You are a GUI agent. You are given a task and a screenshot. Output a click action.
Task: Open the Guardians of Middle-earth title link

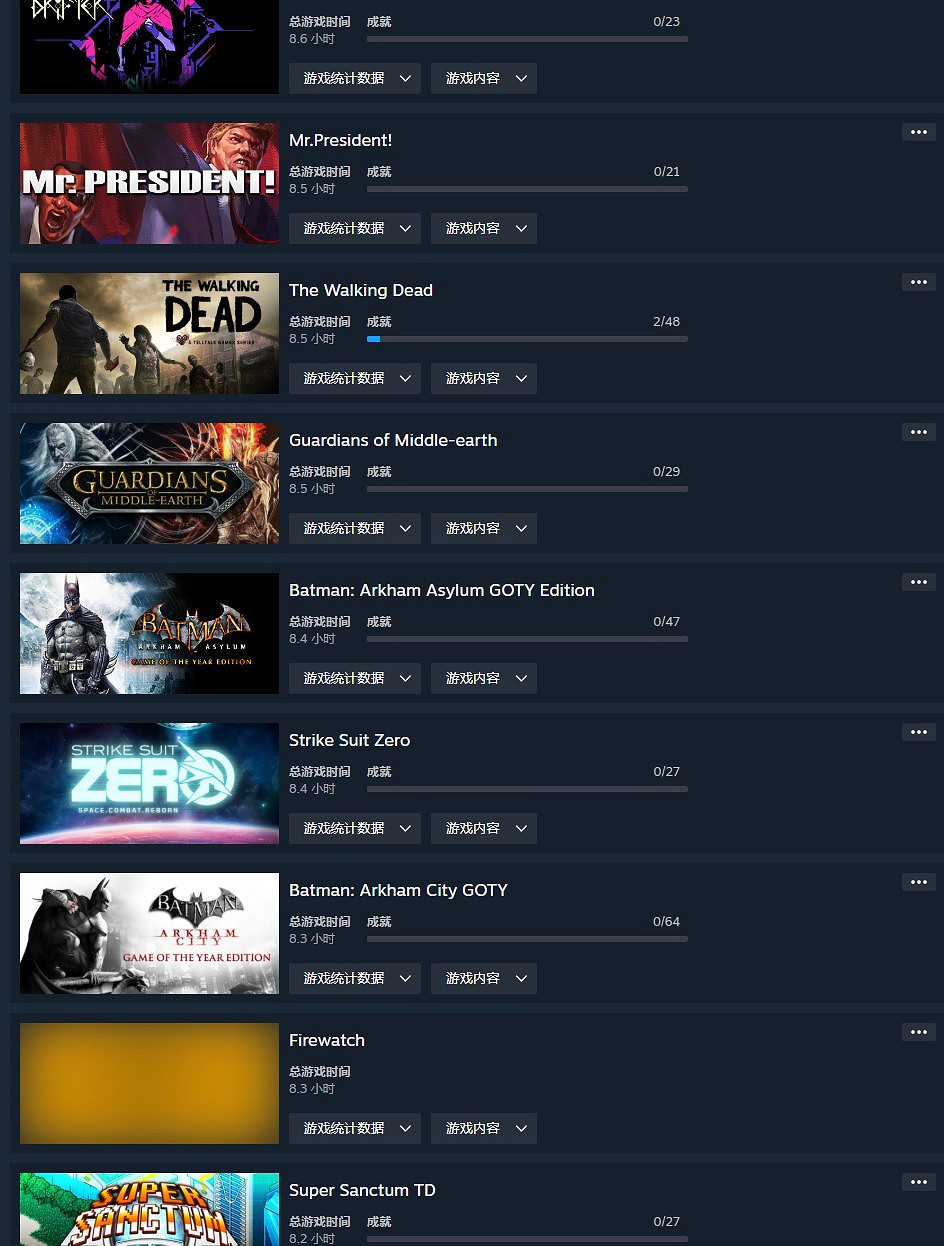(x=393, y=440)
